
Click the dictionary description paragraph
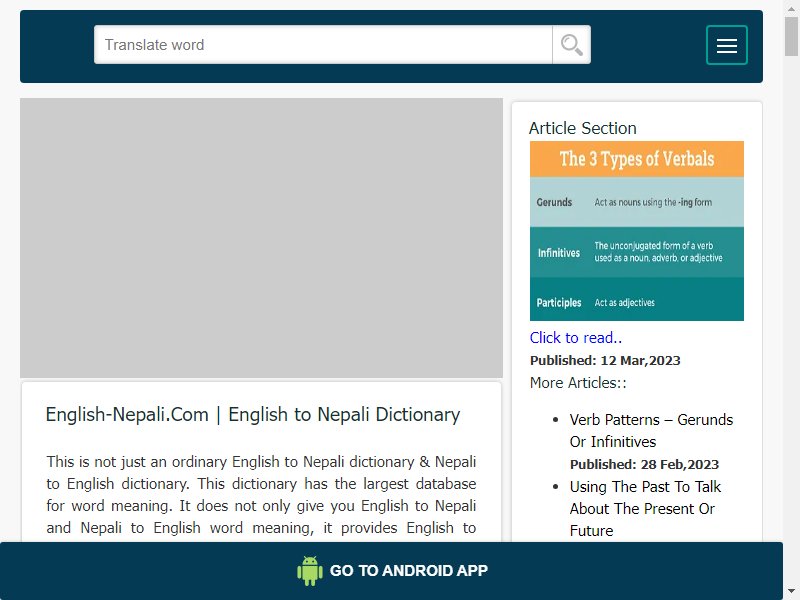(x=261, y=494)
